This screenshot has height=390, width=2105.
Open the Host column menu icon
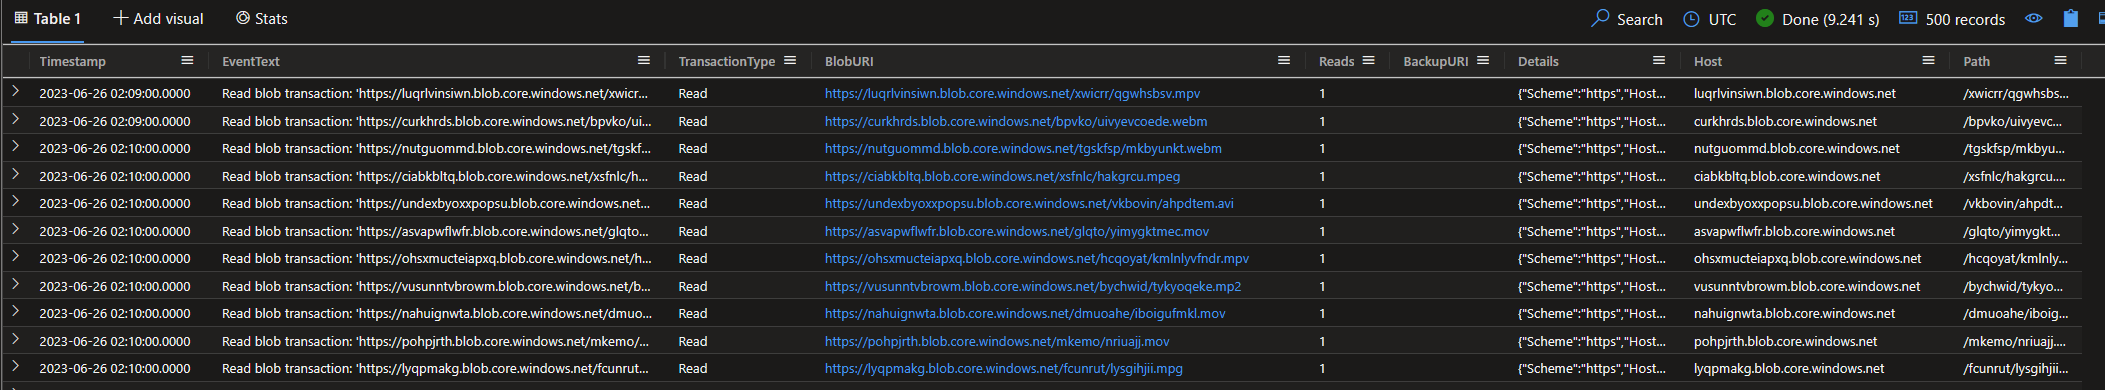(1928, 61)
